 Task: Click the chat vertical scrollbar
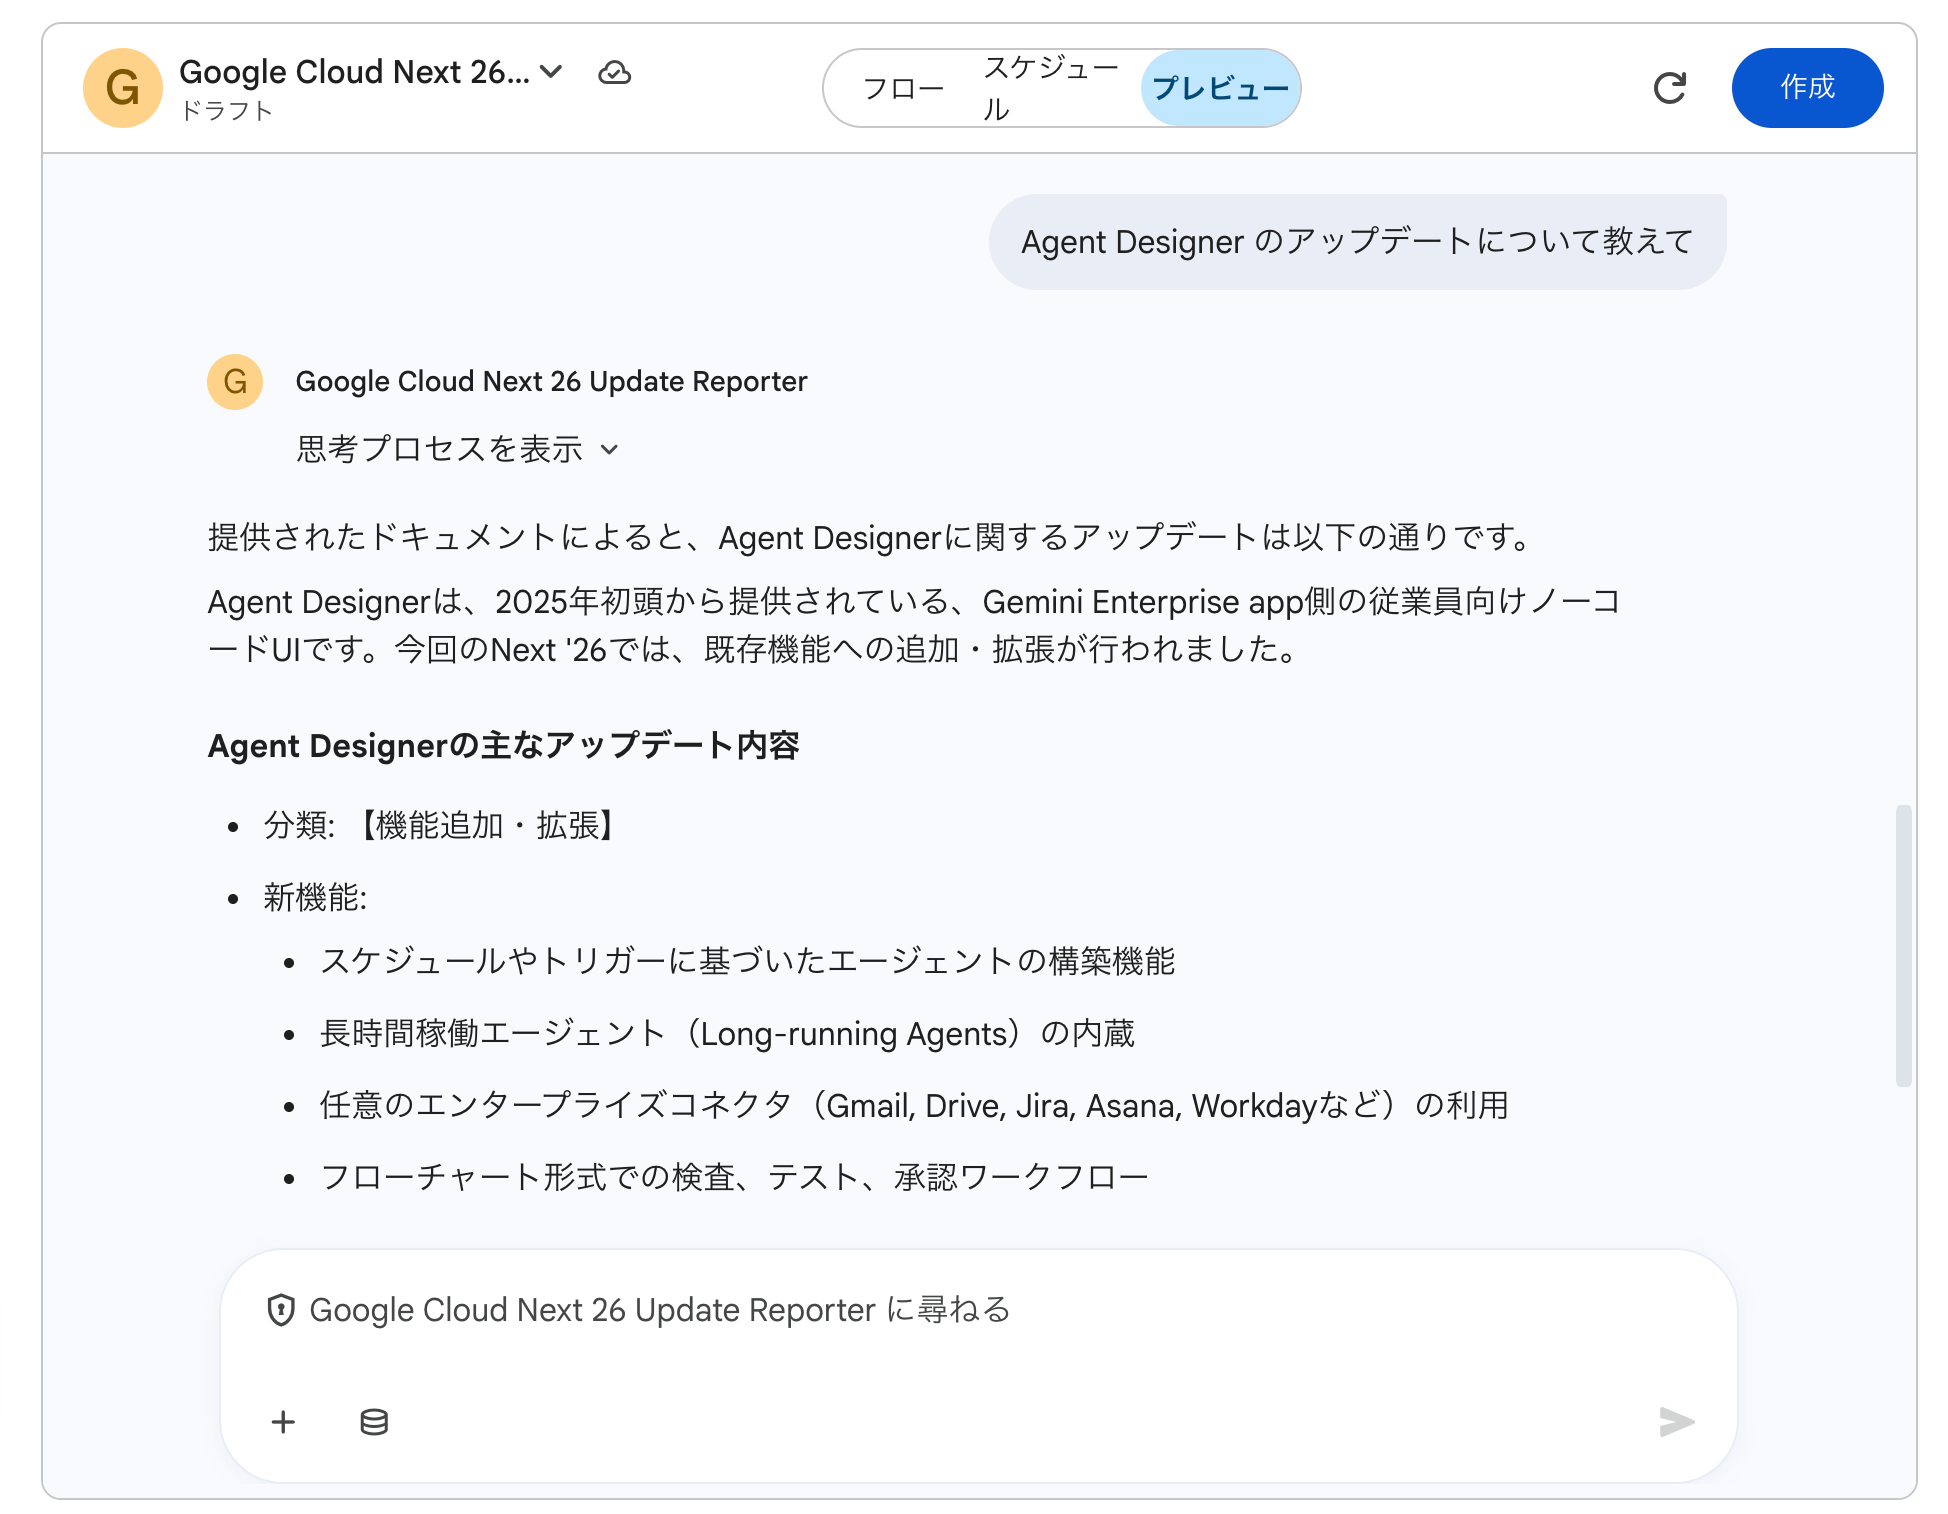pyautogui.click(x=1903, y=945)
